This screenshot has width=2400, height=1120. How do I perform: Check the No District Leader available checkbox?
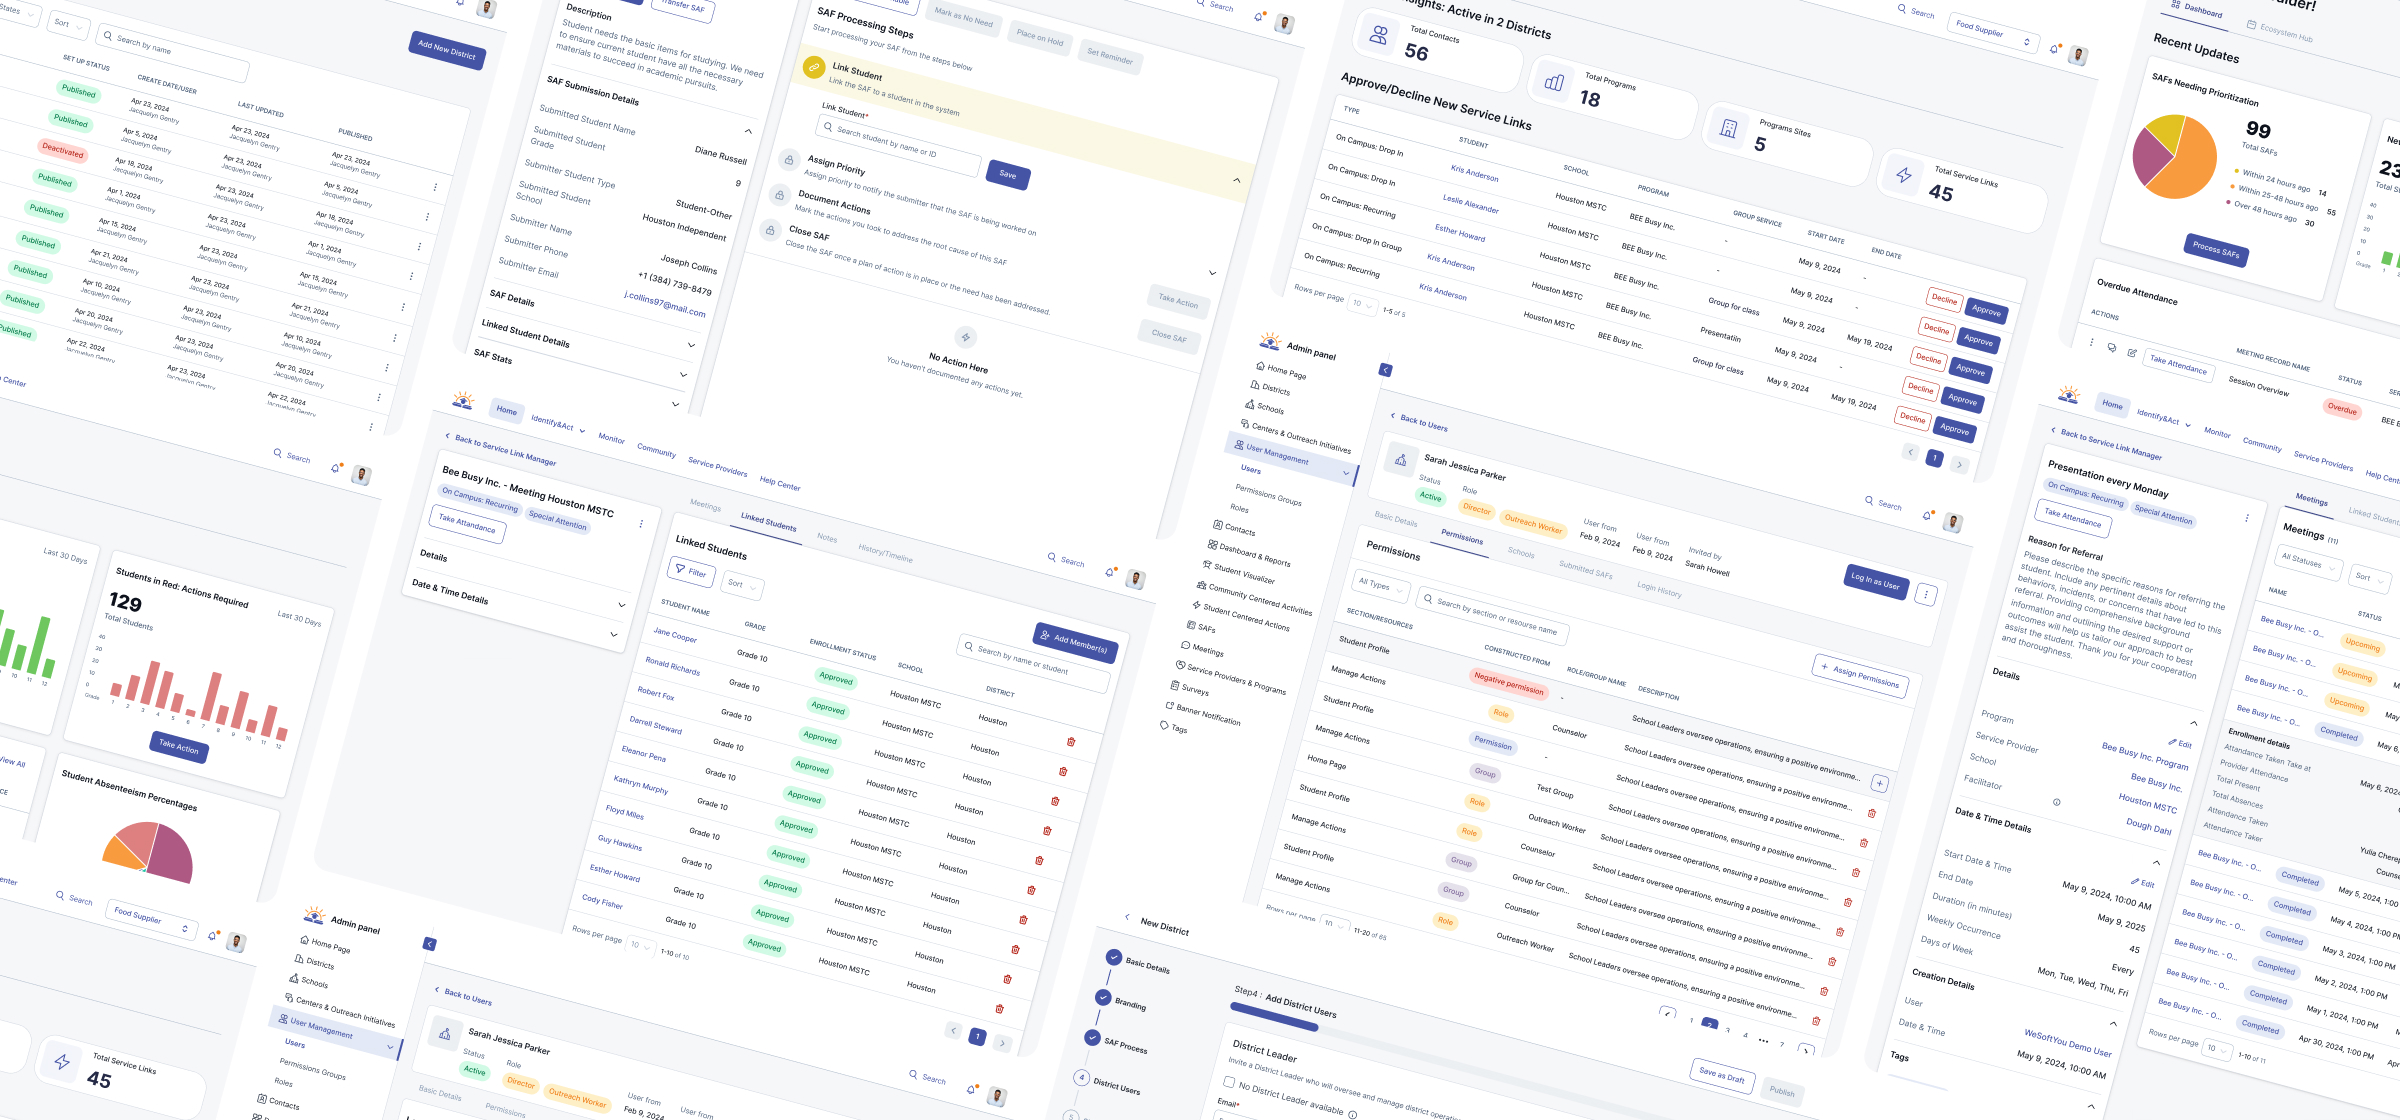point(1228,1082)
